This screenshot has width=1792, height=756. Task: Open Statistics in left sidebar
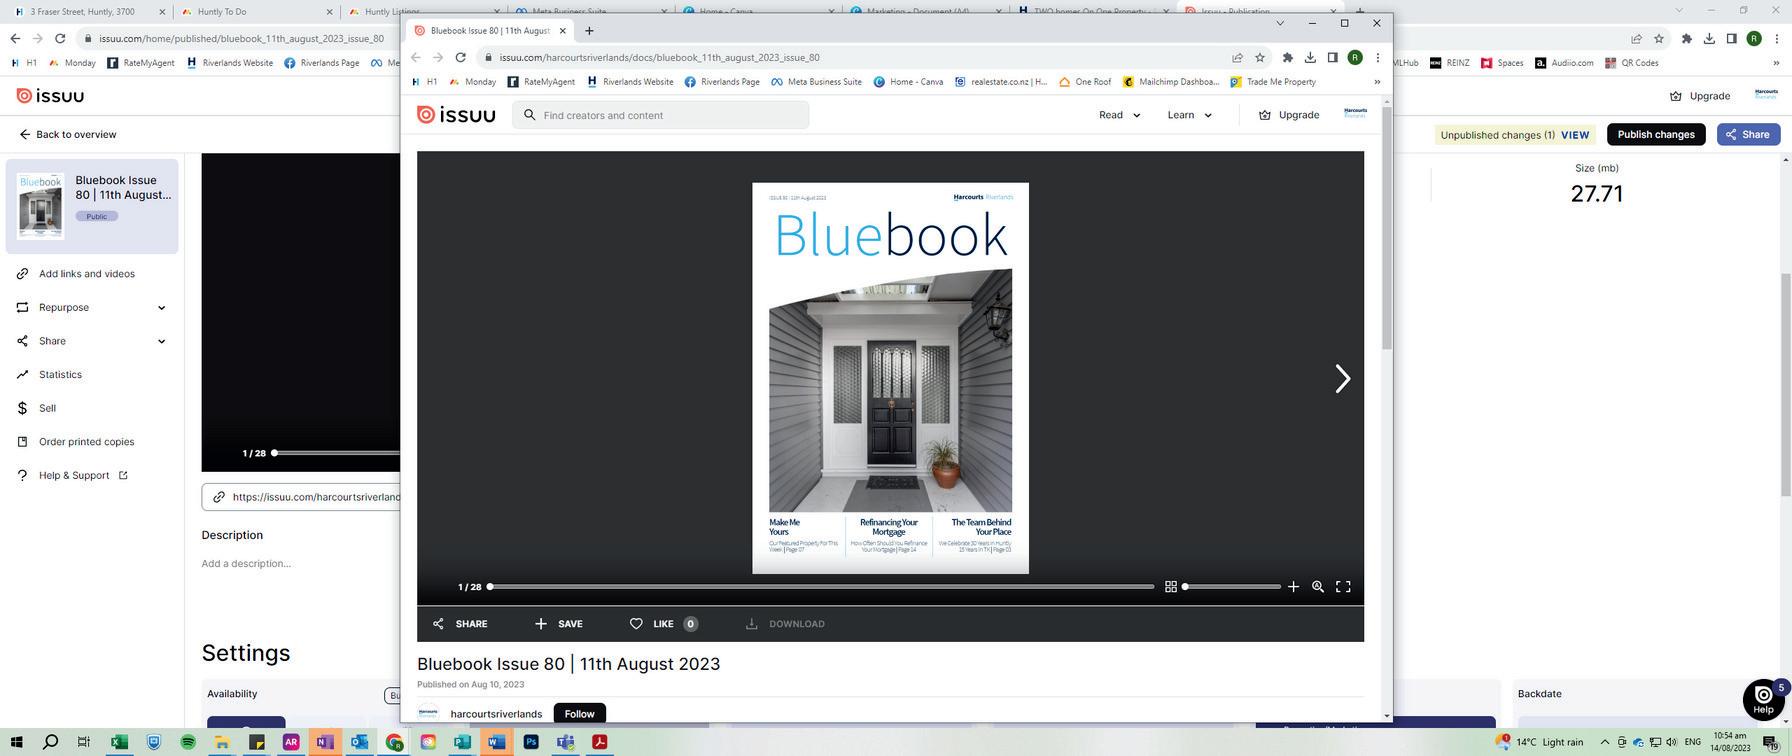pos(60,375)
